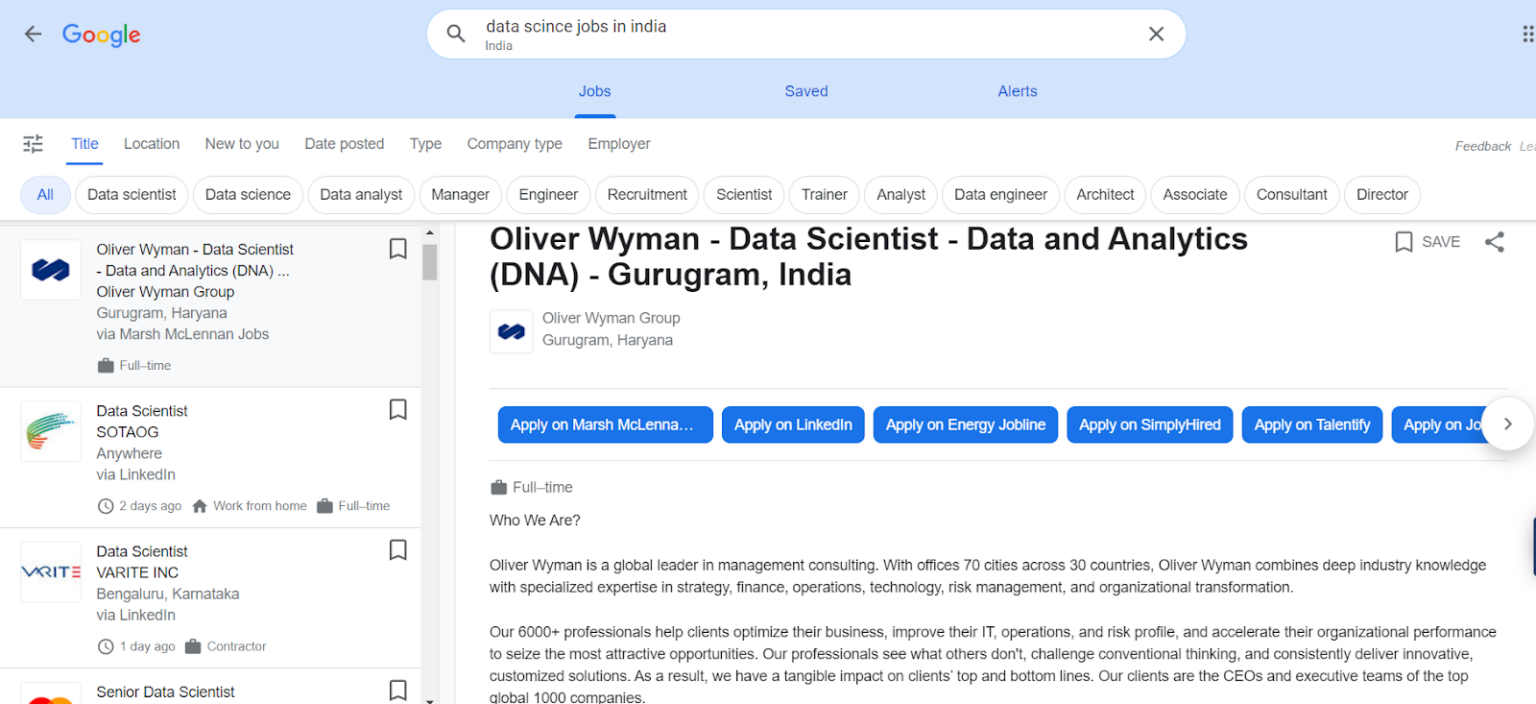This screenshot has height=704, width=1536.
Task: Share the Oliver Wyman job posting
Action: click(x=1494, y=242)
